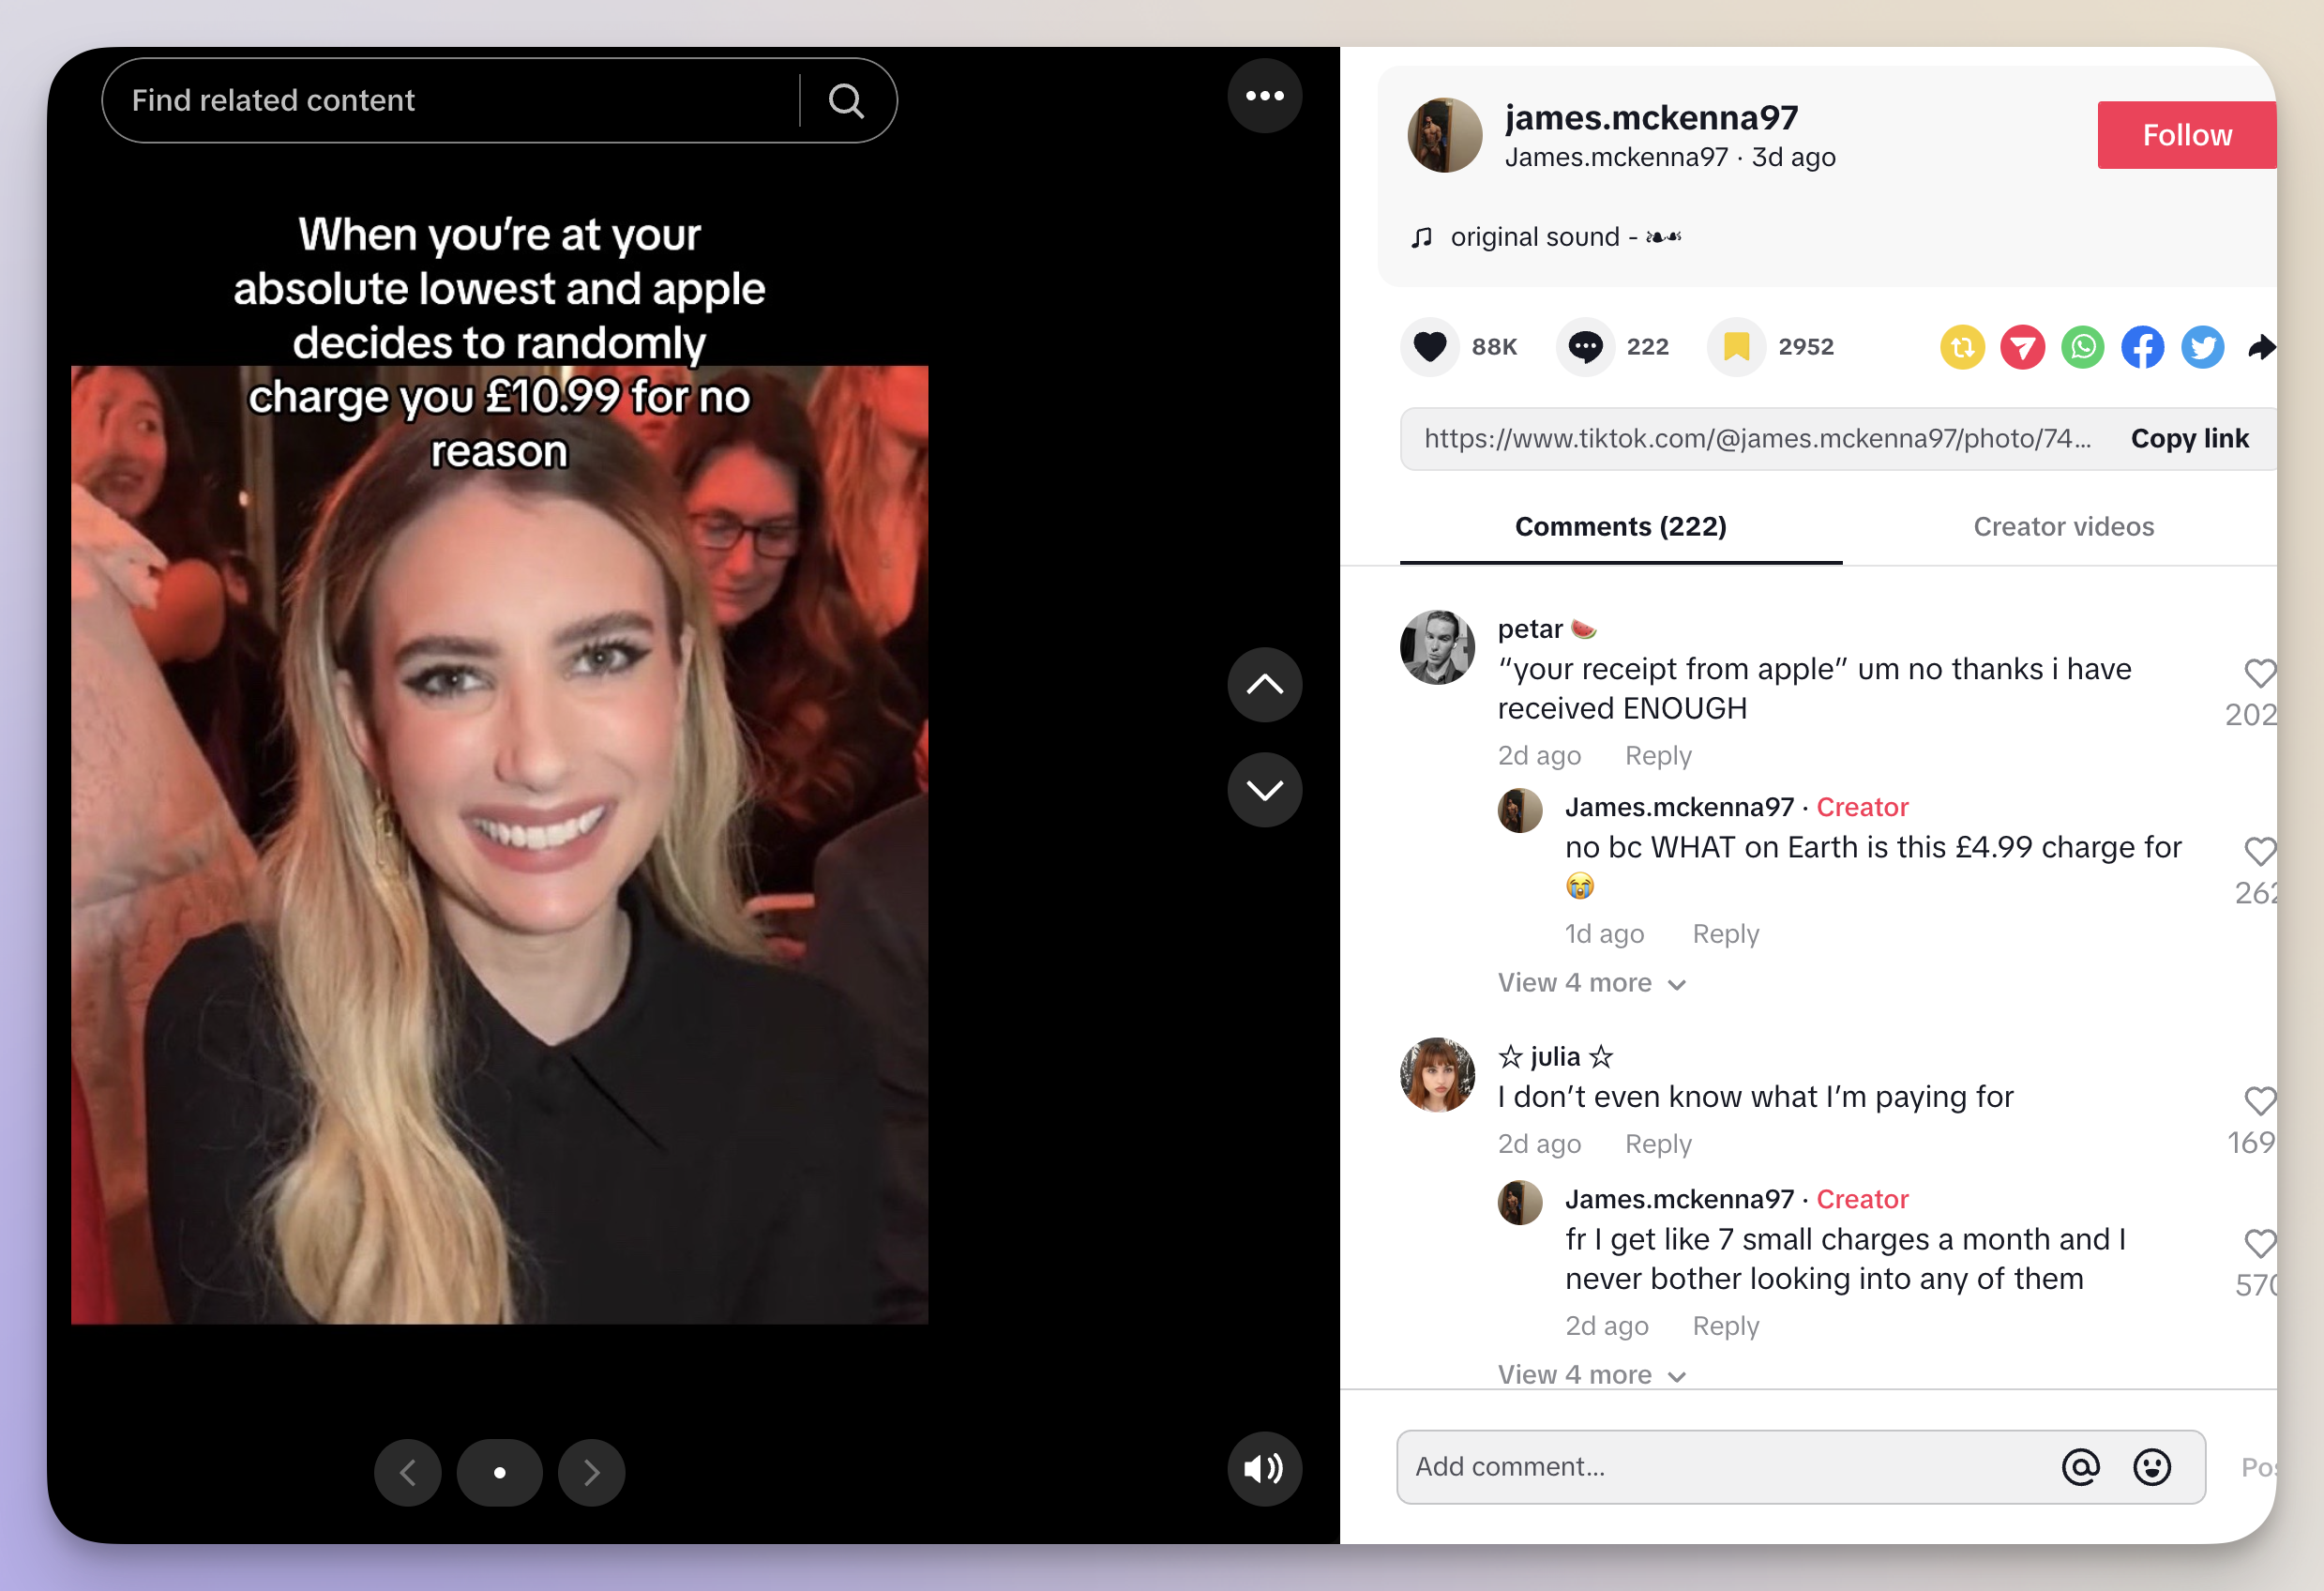This screenshot has width=2324, height=1591.
Task: Switch to Comments tab
Action: 1620,526
